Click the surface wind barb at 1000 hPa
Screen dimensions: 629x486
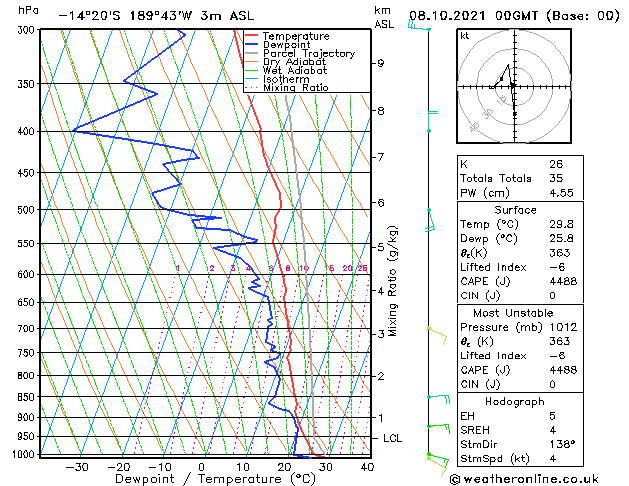pyautogui.click(x=438, y=462)
